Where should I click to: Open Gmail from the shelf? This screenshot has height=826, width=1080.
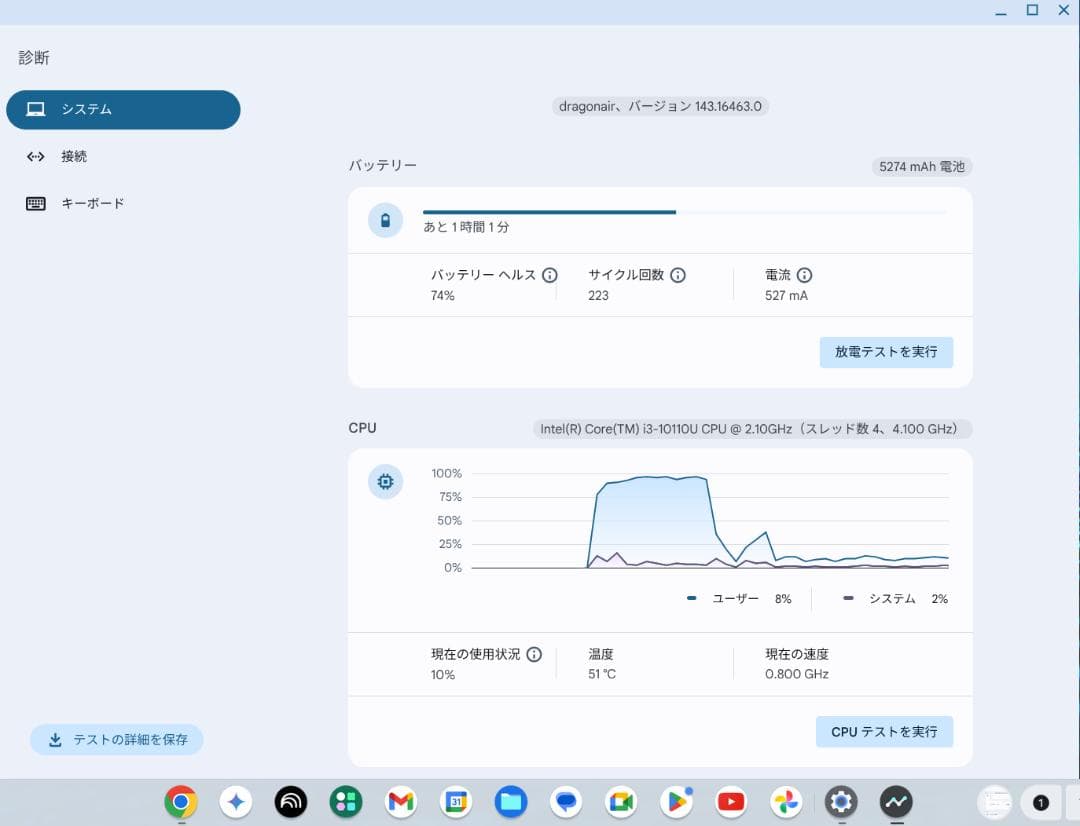click(400, 801)
